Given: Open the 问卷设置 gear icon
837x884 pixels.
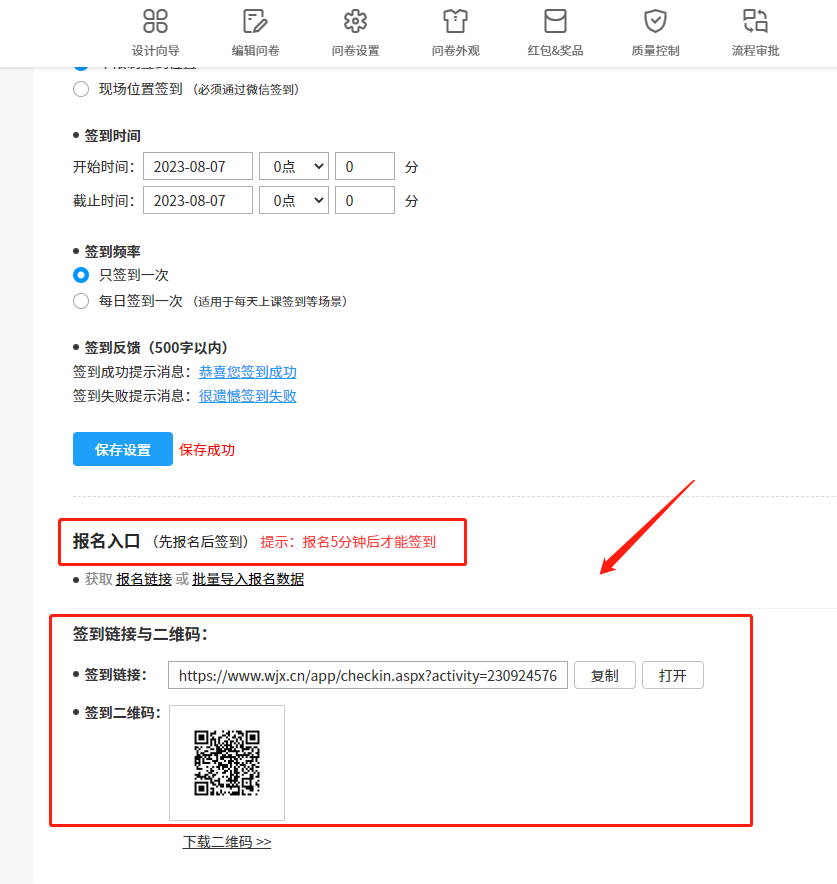Looking at the screenshot, I should [x=355, y=21].
